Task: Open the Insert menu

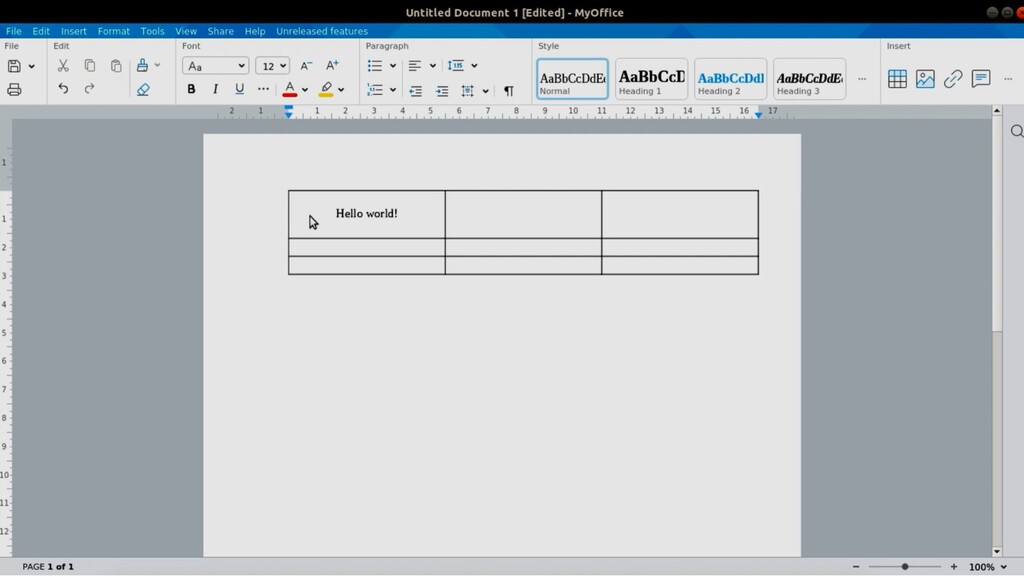Action: [74, 31]
